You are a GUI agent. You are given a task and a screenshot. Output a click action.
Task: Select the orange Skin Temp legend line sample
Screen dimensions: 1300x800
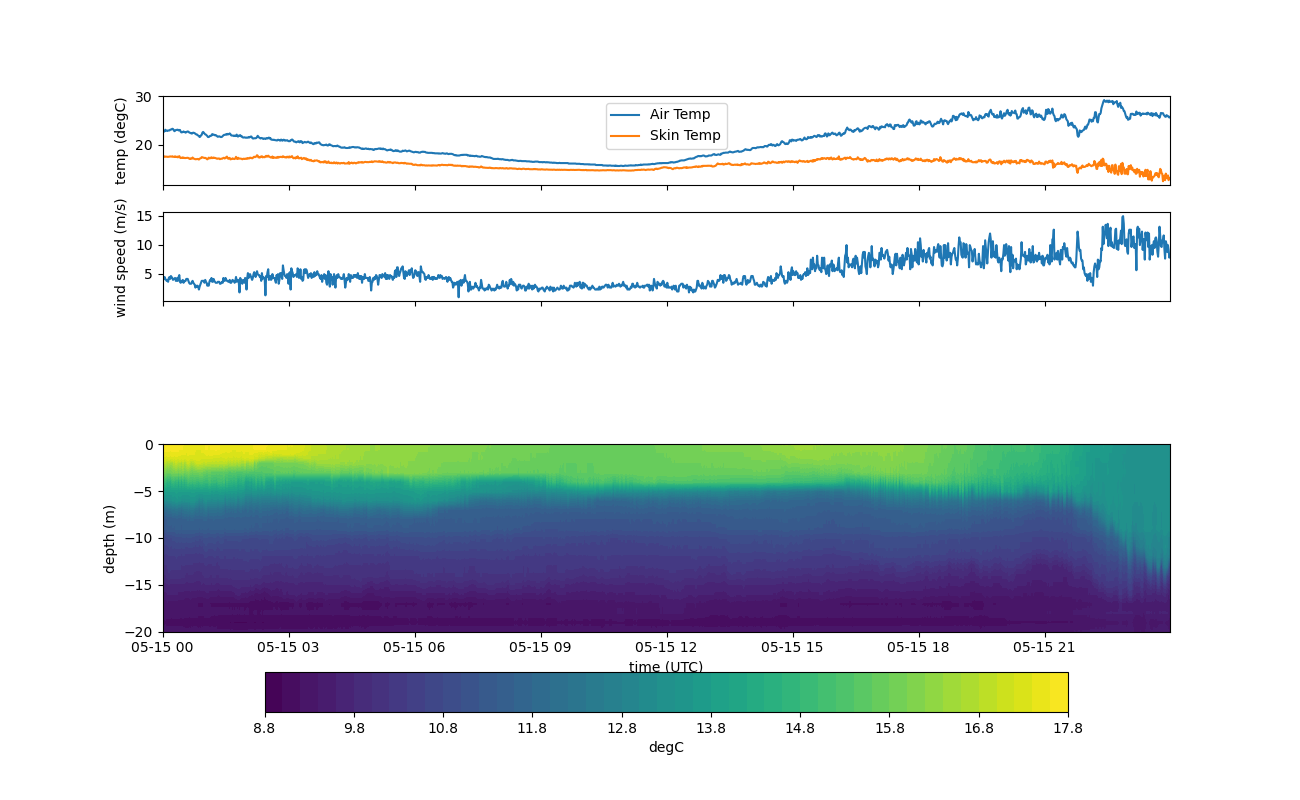pyautogui.click(x=625, y=136)
